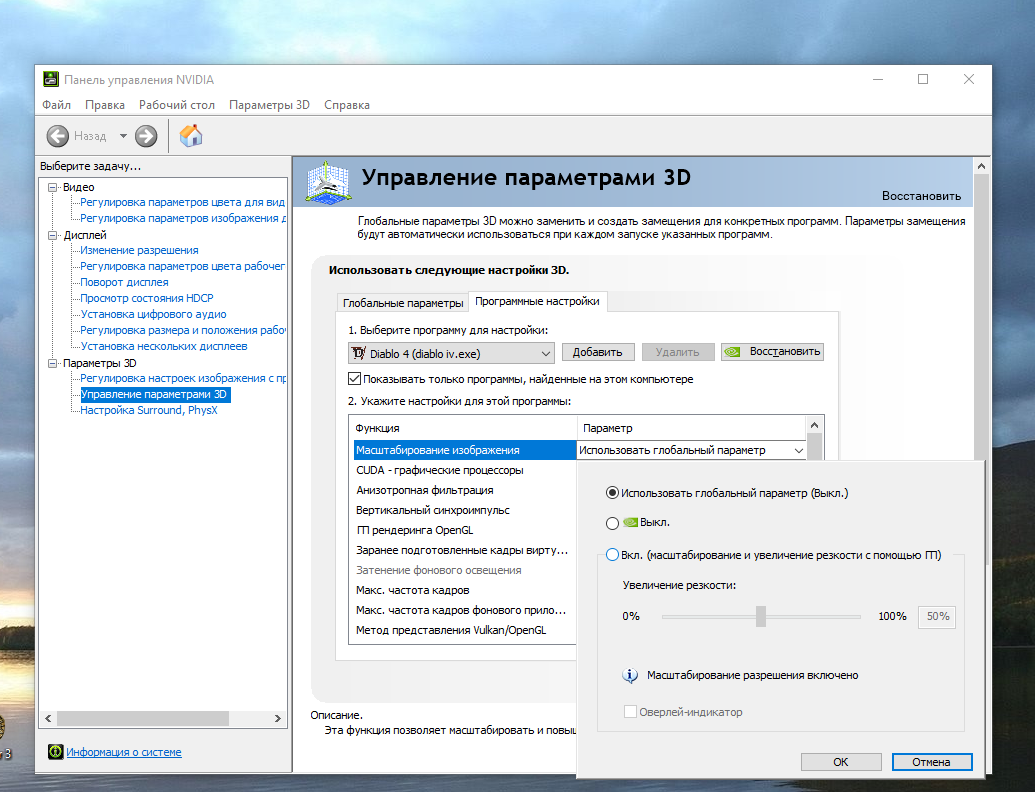Click the system information icon at bottom left
The width and height of the screenshot is (1035, 792).
[55, 751]
